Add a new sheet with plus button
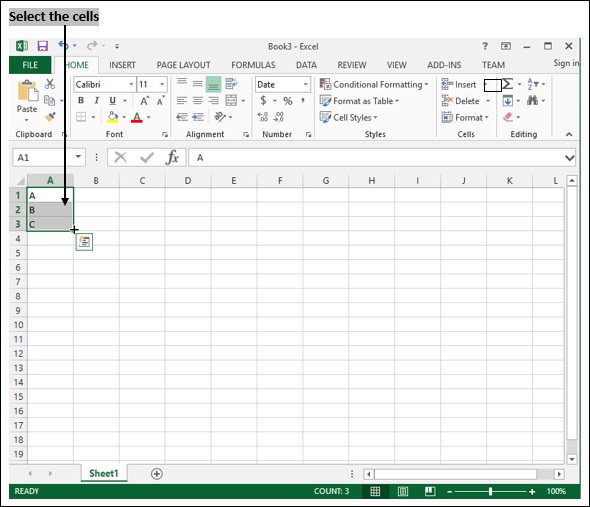 tap(157, 474)
